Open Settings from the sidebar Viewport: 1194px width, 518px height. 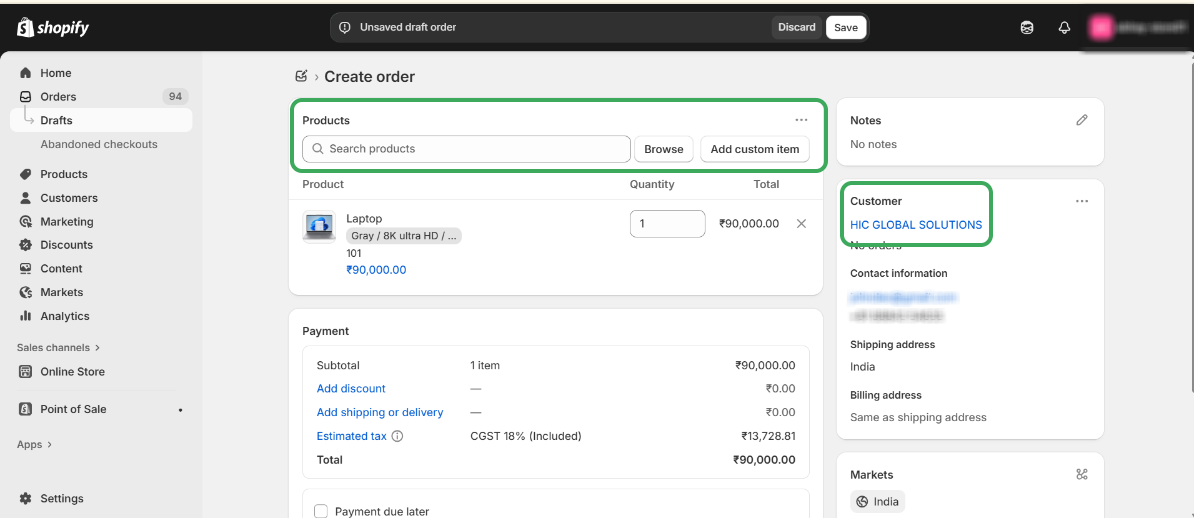click(61, 499)
